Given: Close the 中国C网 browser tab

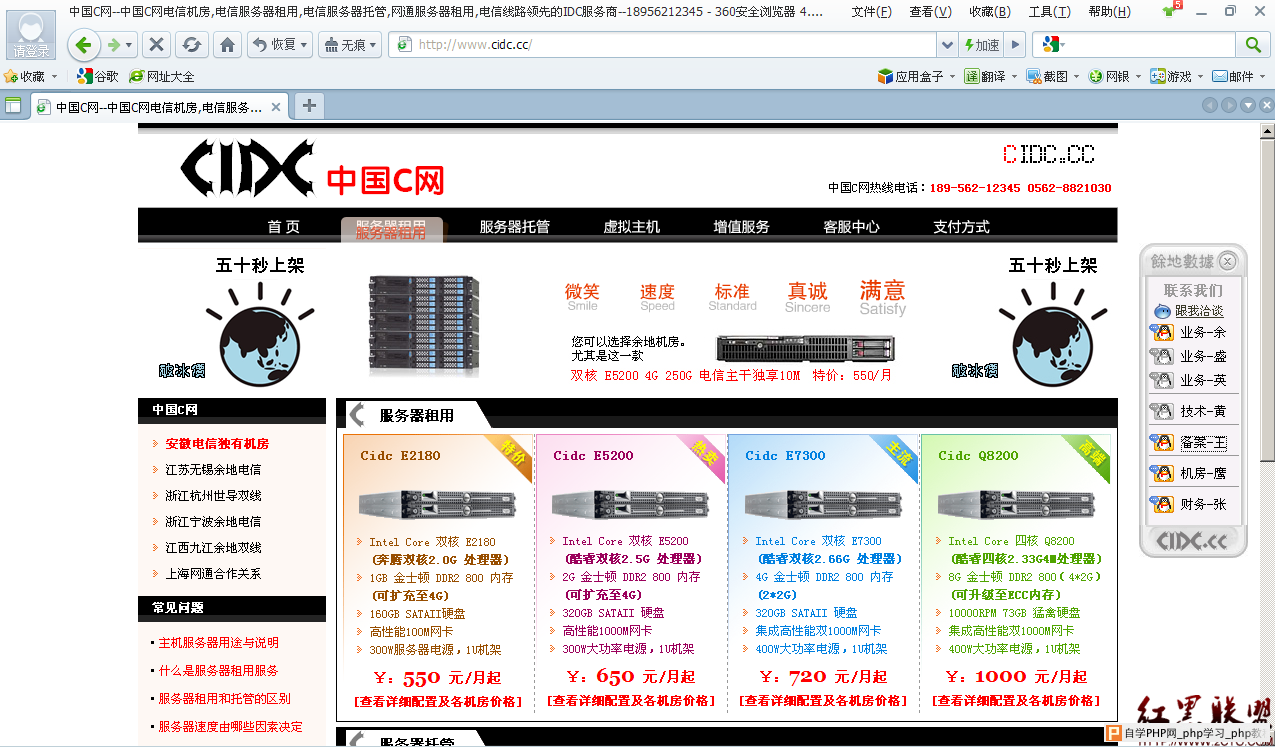Looking at the screenshot, I should click(277, 107).
